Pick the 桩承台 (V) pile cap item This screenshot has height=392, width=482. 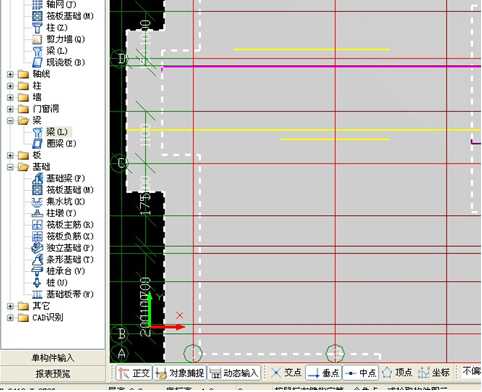point(59,271)
